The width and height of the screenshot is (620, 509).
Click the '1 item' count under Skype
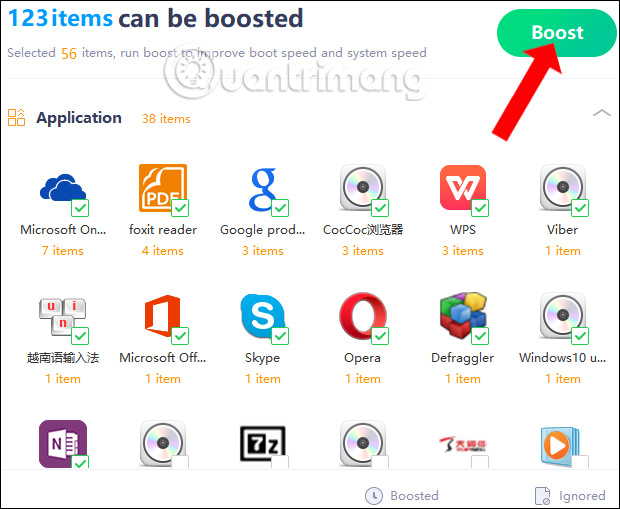click(263, 379)
